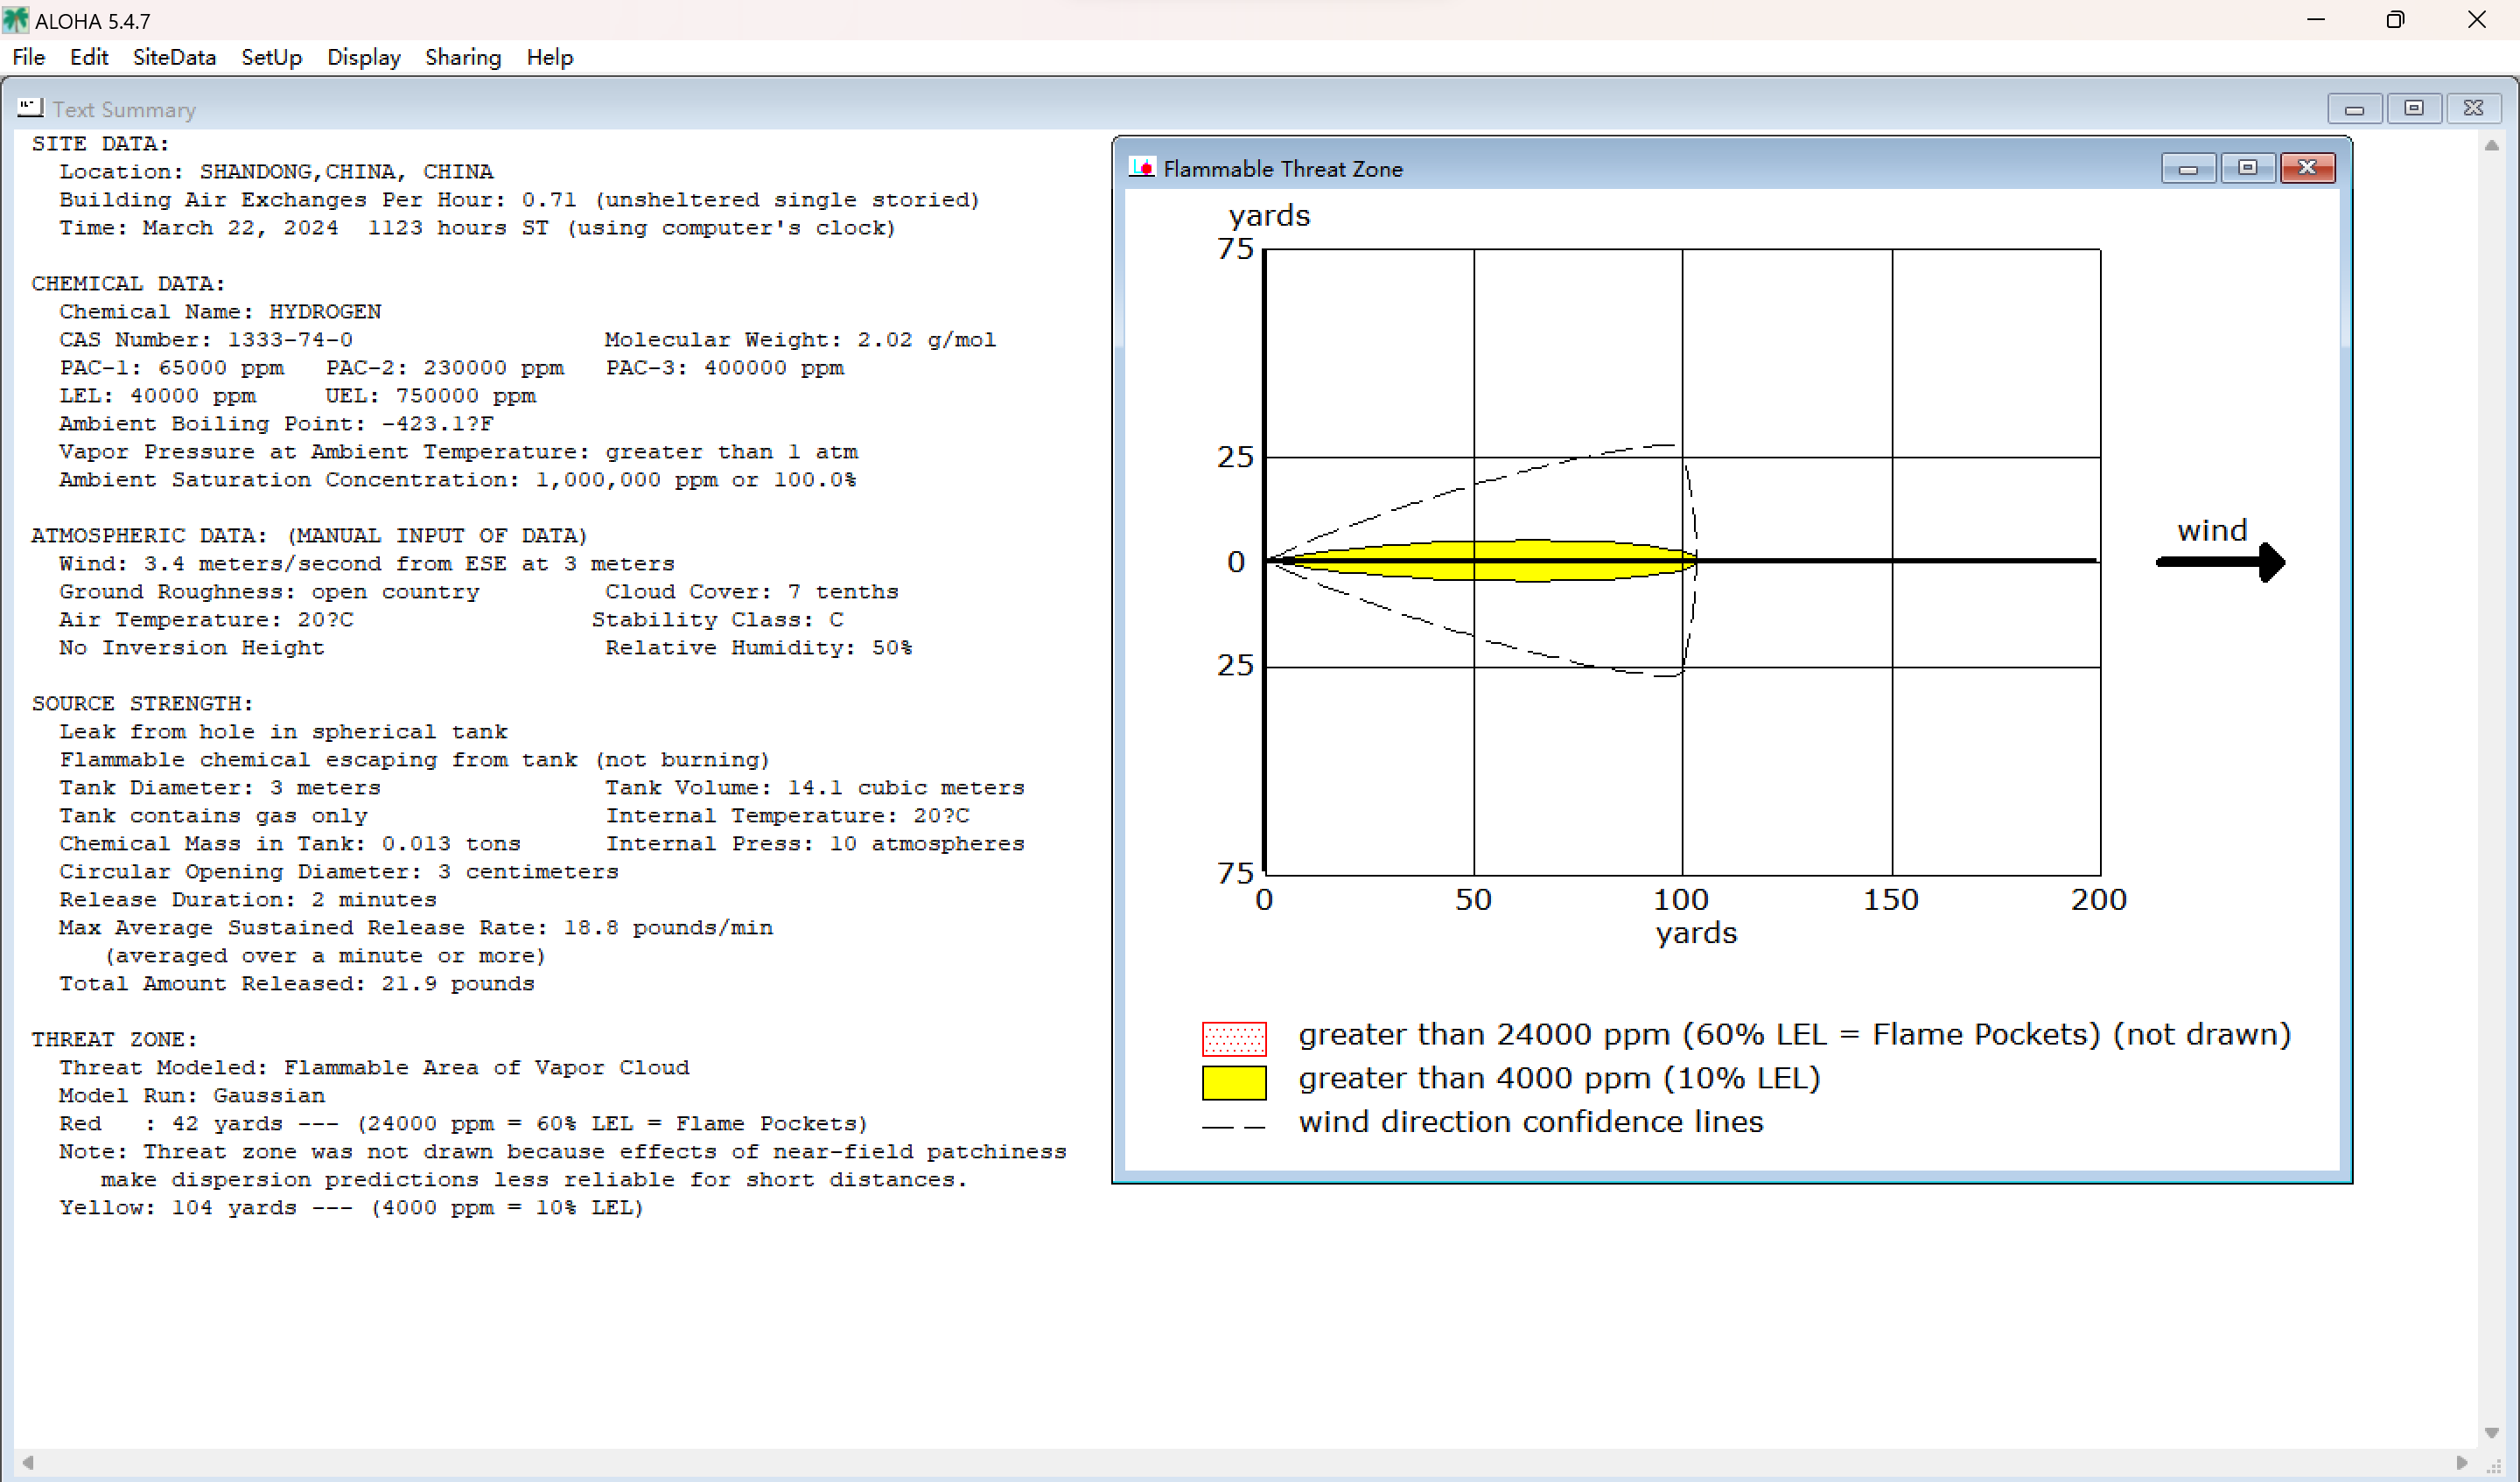Viewport: 2520px width, 1482px height.
Task: Open the File menu
Action: click(28, 57)
